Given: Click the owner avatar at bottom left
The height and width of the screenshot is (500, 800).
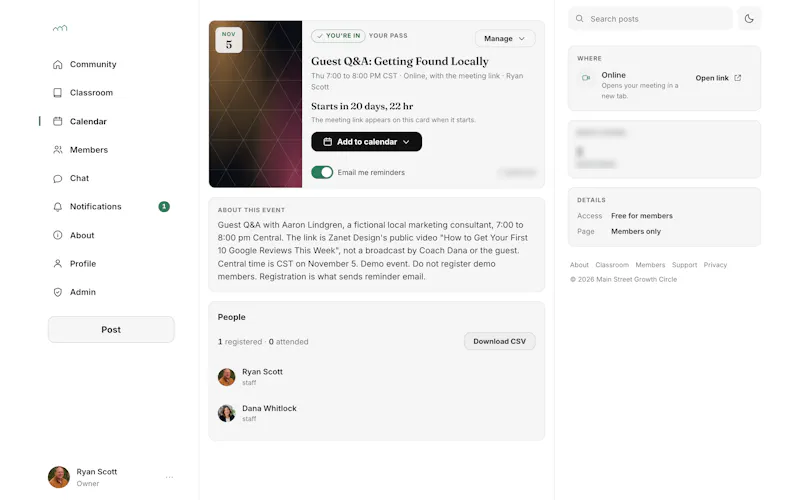Looking at the screenshot, I should (x=59, y=477).
